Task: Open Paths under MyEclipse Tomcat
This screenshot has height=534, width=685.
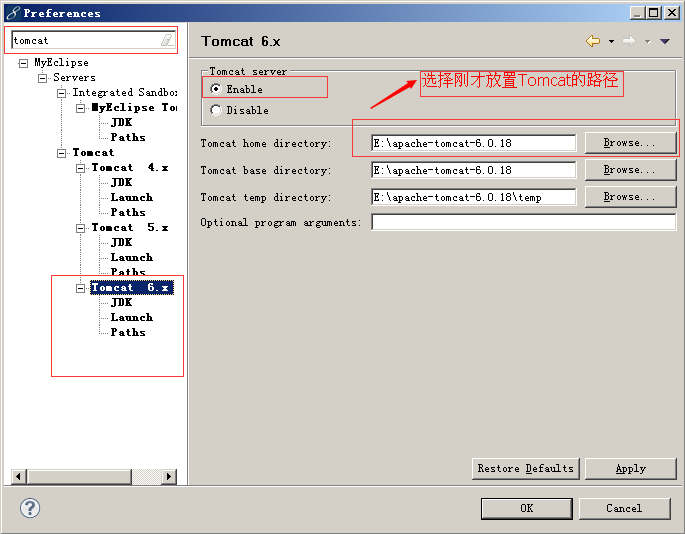Action: [x=128, y=137]
